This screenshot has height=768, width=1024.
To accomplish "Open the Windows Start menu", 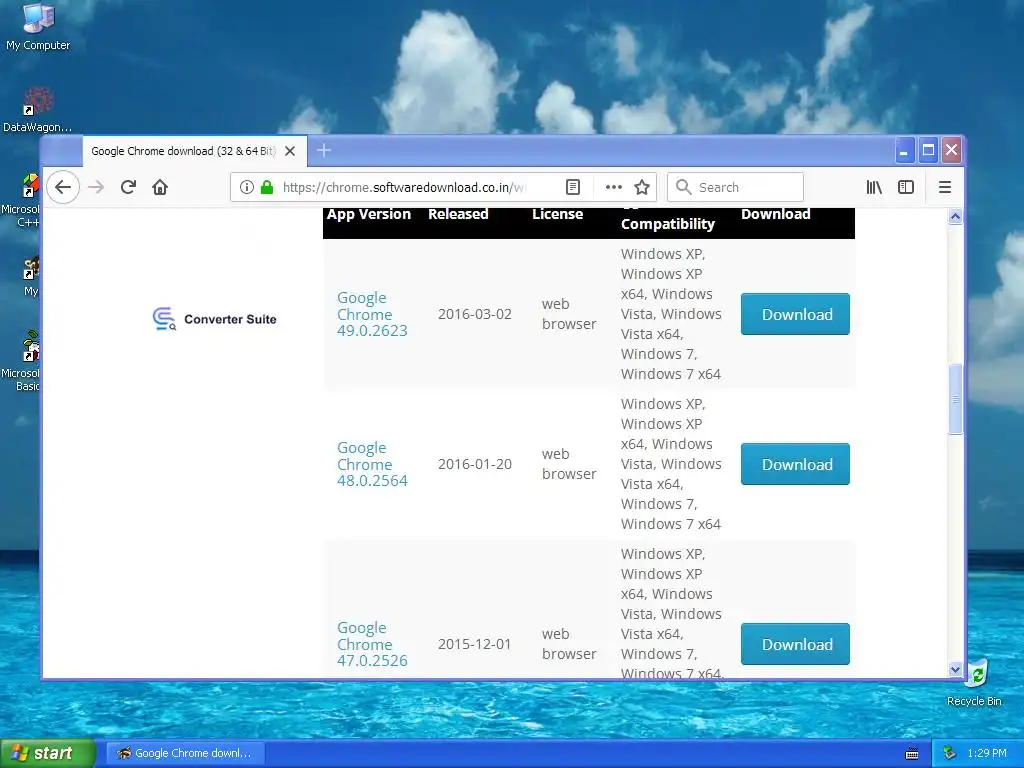I will [47, 753].
